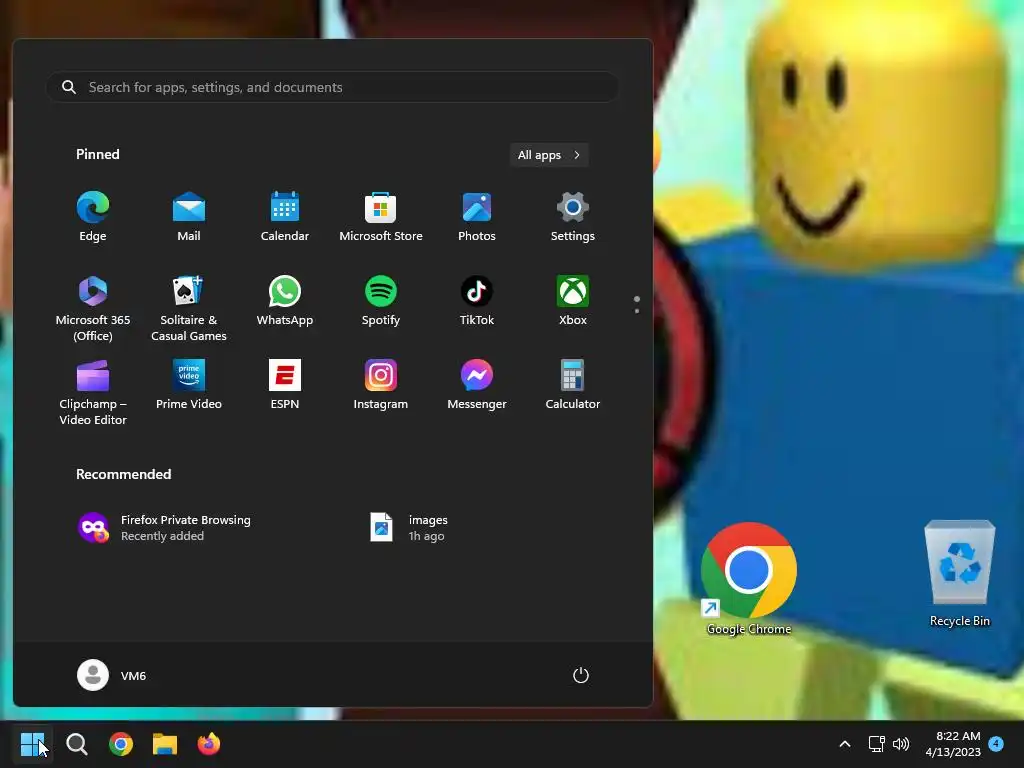
Task: Open WhatsApp from pinned apps
Action: (x=285, y=302)
